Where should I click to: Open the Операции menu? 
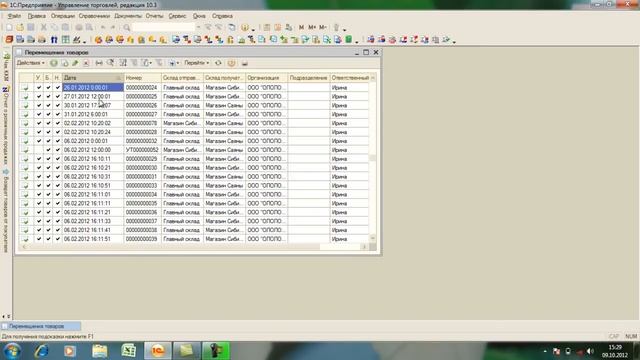[x=62, y=16]
